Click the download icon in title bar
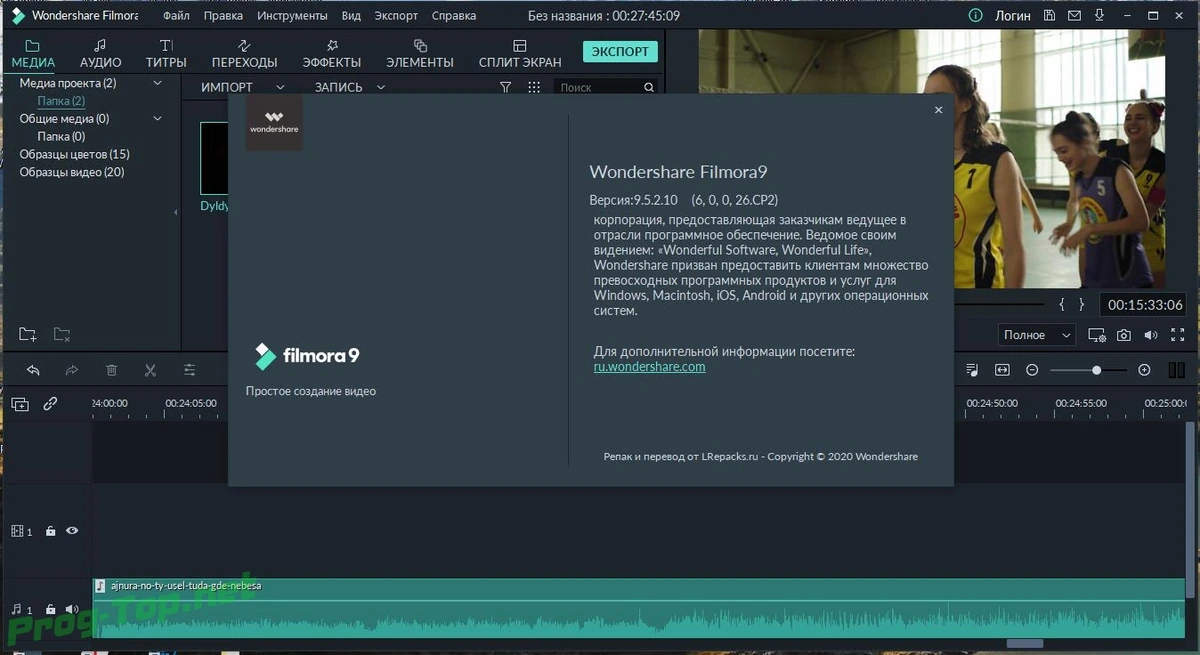Screen dimensions: 1200x655 (1100, 16)
